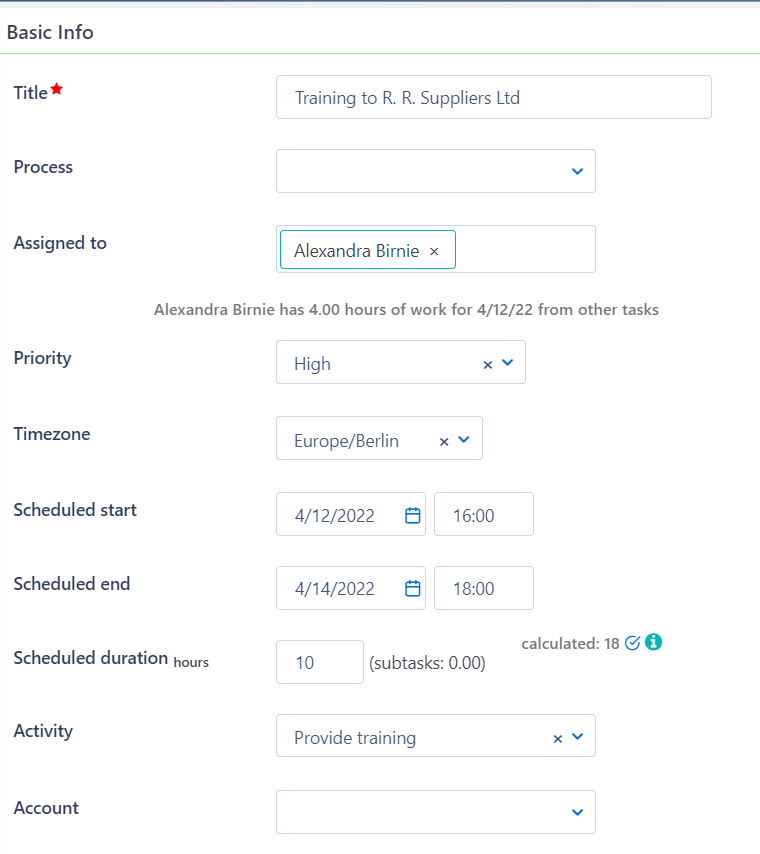Image resolution: width=760 pixels, height=854 pixels.
Task: Remove Alexandra Birnie from Assigned to
Action: (434, 249)
